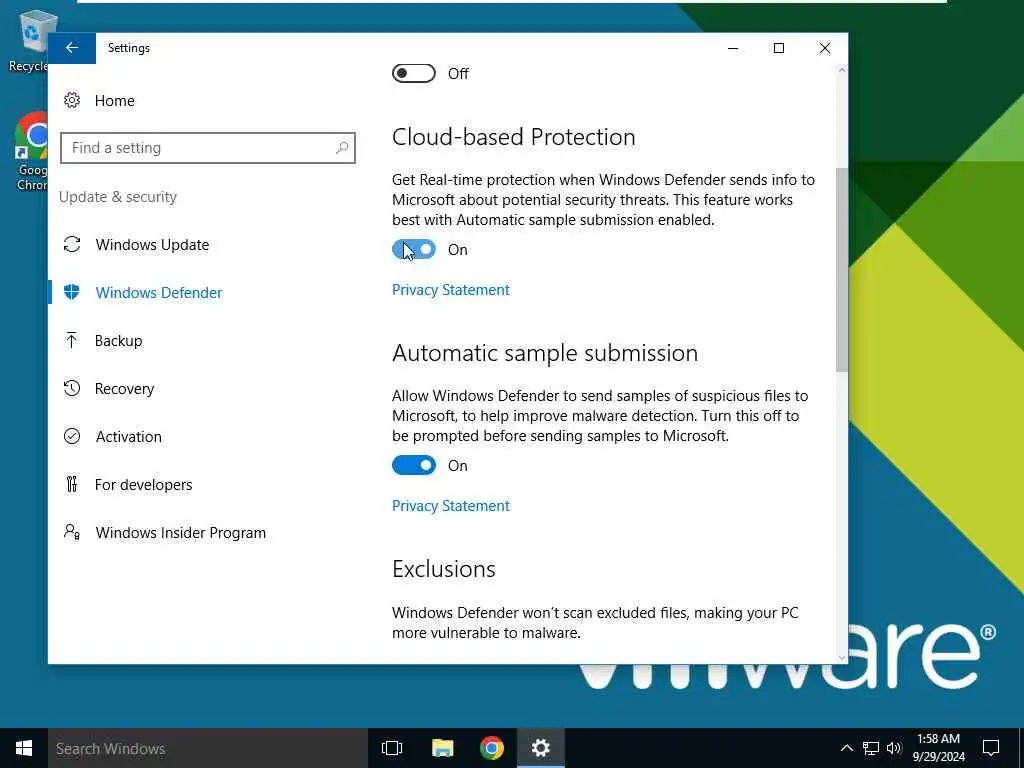
Task: Click the For developers tools icon
Action: click(x=72, y=484)
